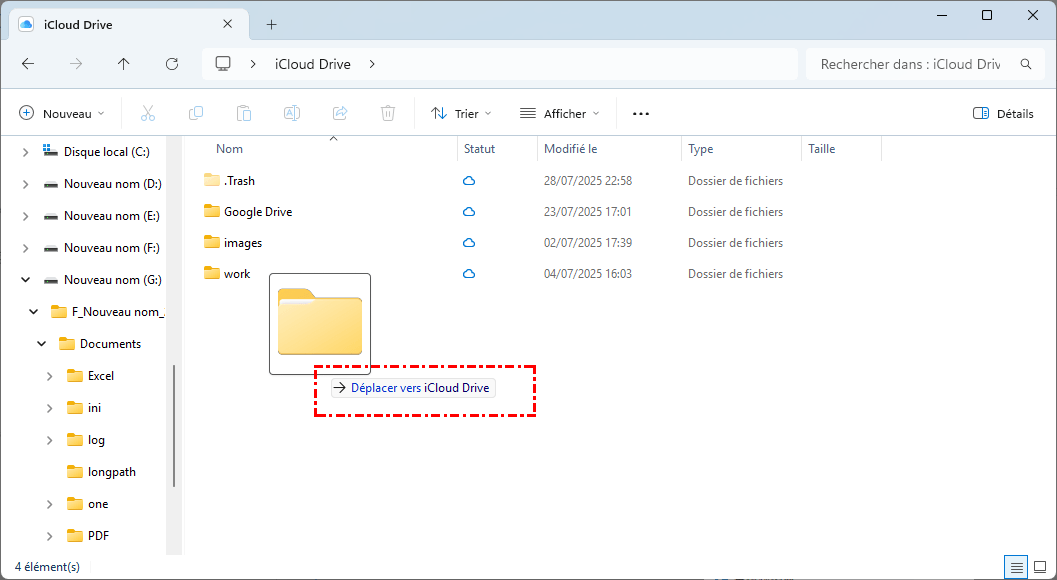Click the Paste clipboard icon
The height and width of the screenshot is (580, 1057).
pos(244,113)
